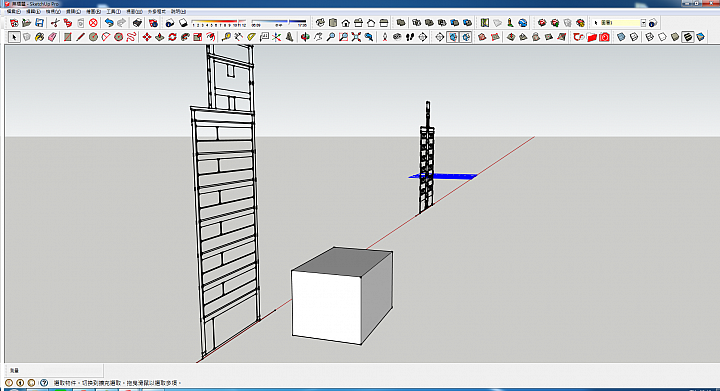Save the model with the floppy disk icon

[x=39, y=22]
